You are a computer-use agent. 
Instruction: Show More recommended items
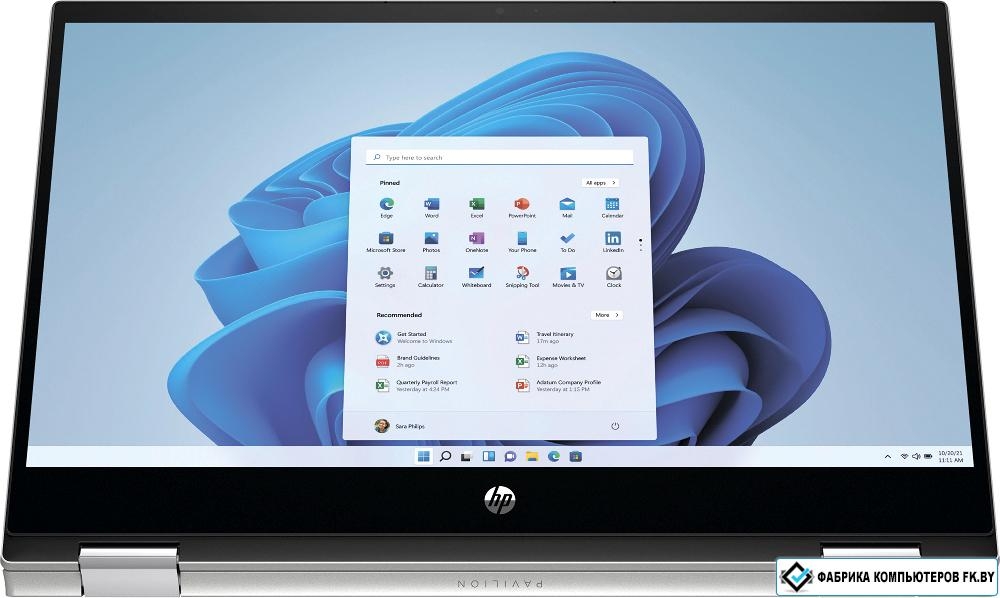click(607, 315)
